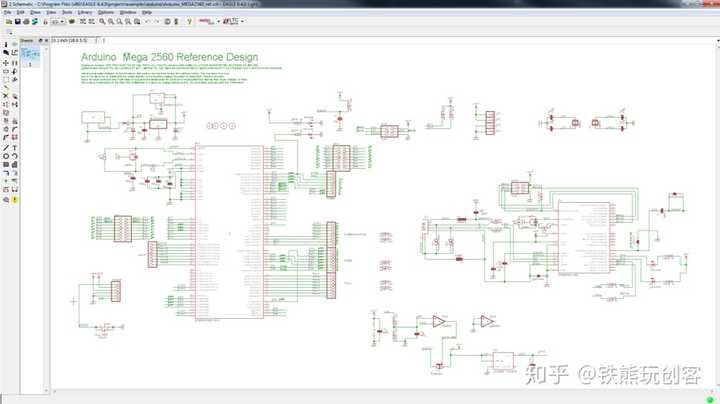The width and height of the screenshot is (720, 404).
Task: Click the Open file toolbar icon
Action: click(x=9, y=21)
